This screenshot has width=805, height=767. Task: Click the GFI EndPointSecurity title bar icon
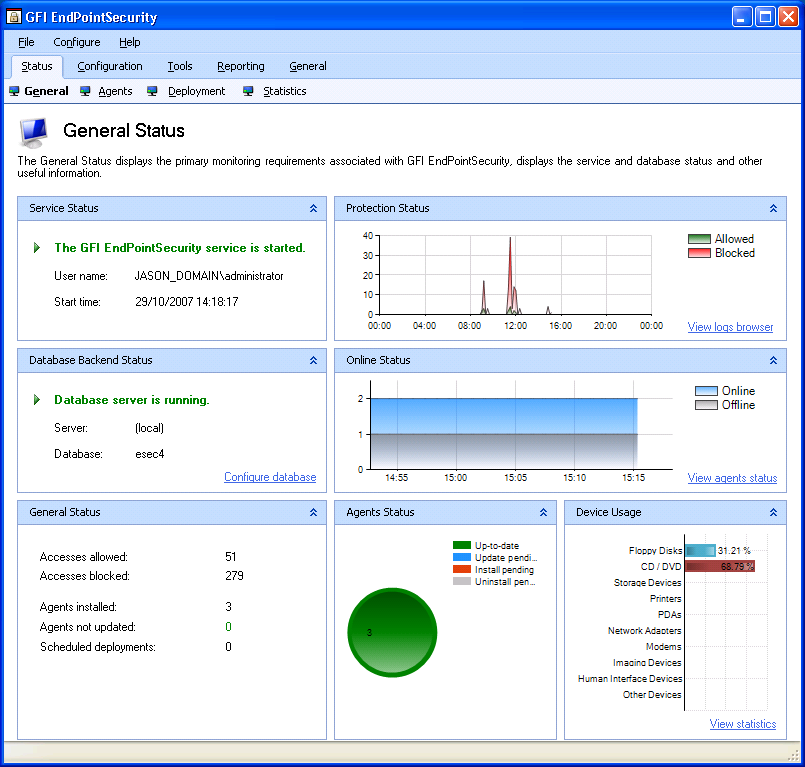[13, 17]
